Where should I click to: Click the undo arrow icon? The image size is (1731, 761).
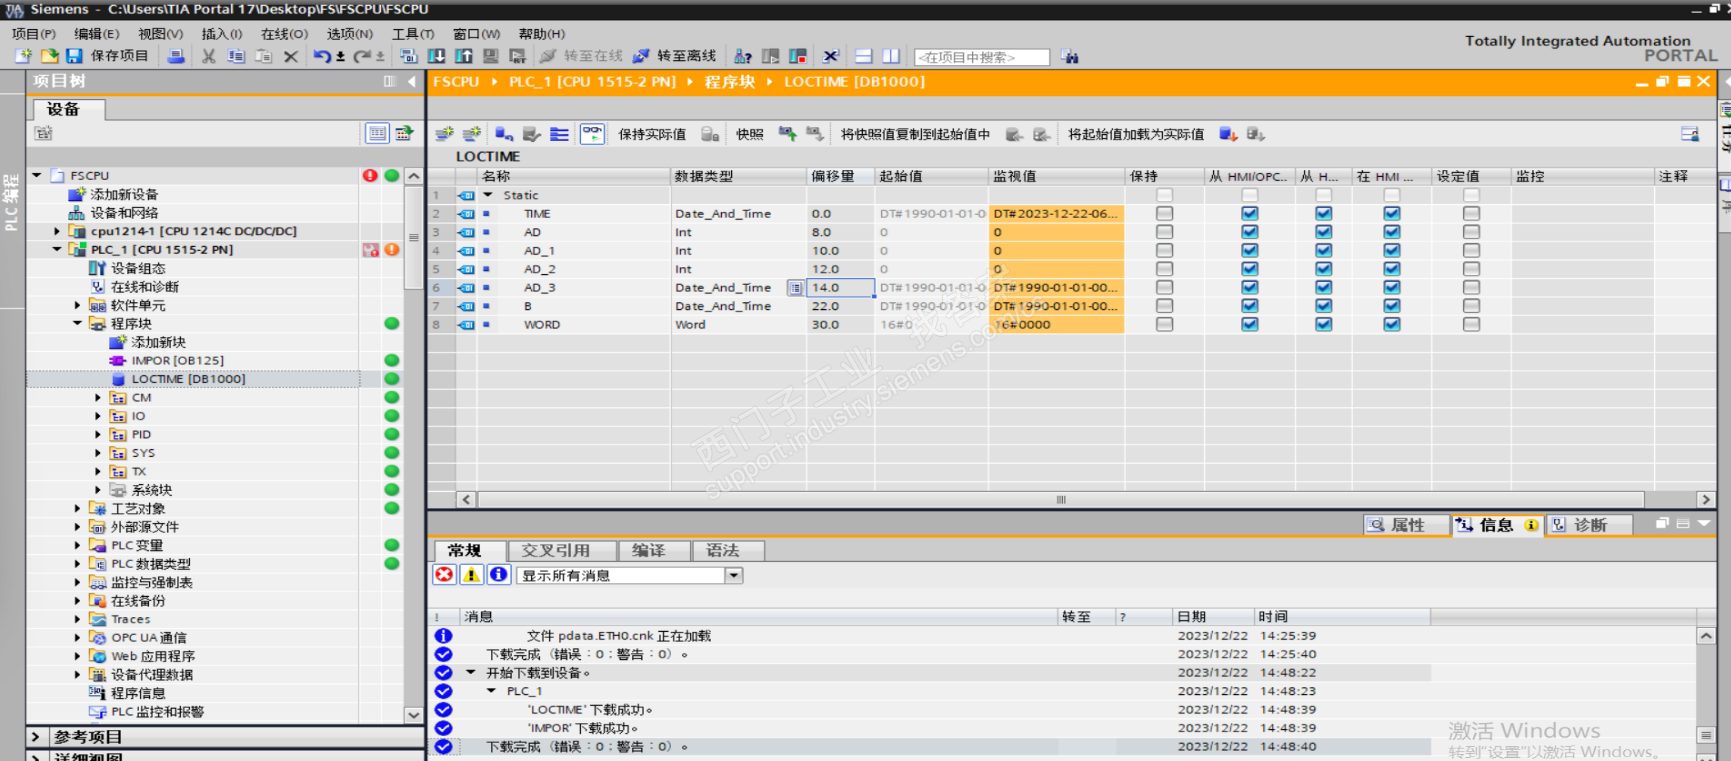click(x=321, y=56)
